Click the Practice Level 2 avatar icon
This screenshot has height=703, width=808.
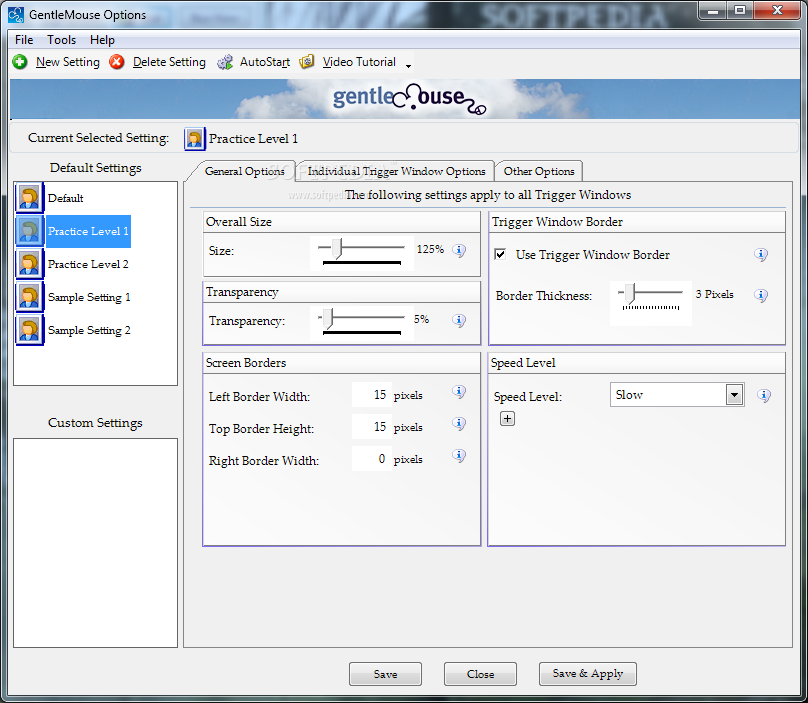(29, 264)
